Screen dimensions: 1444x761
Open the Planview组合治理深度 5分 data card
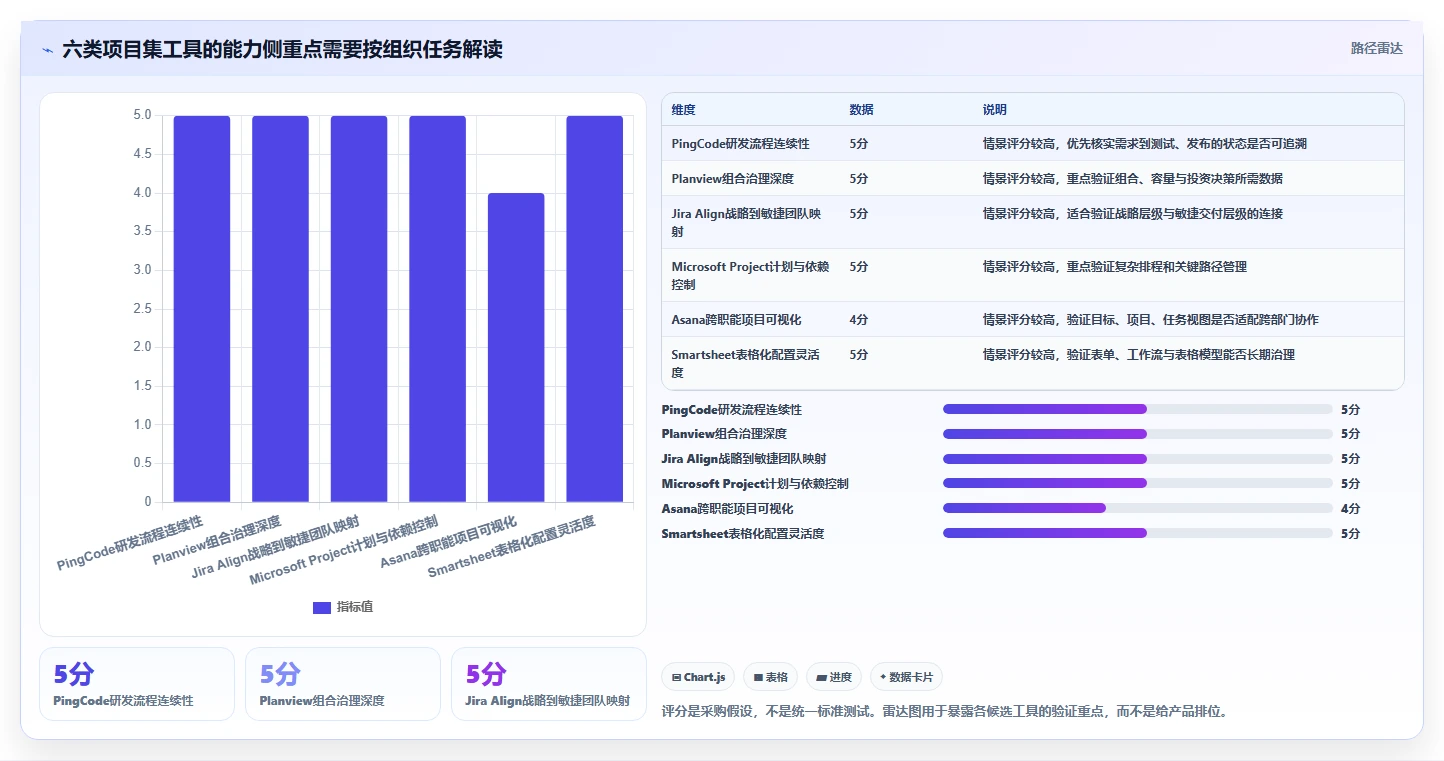343,684
